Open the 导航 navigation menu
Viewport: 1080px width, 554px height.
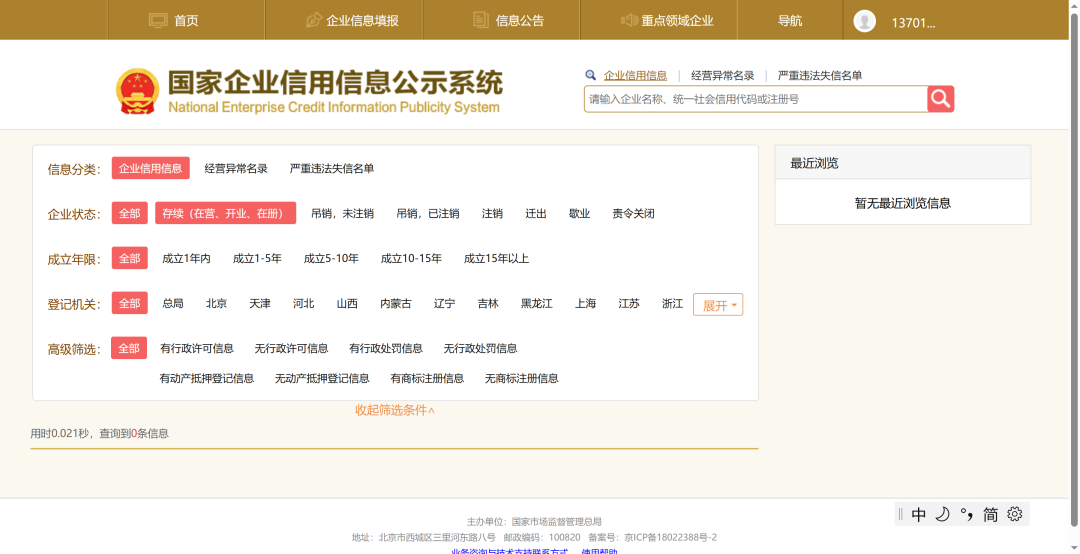(x=790, y=21)
